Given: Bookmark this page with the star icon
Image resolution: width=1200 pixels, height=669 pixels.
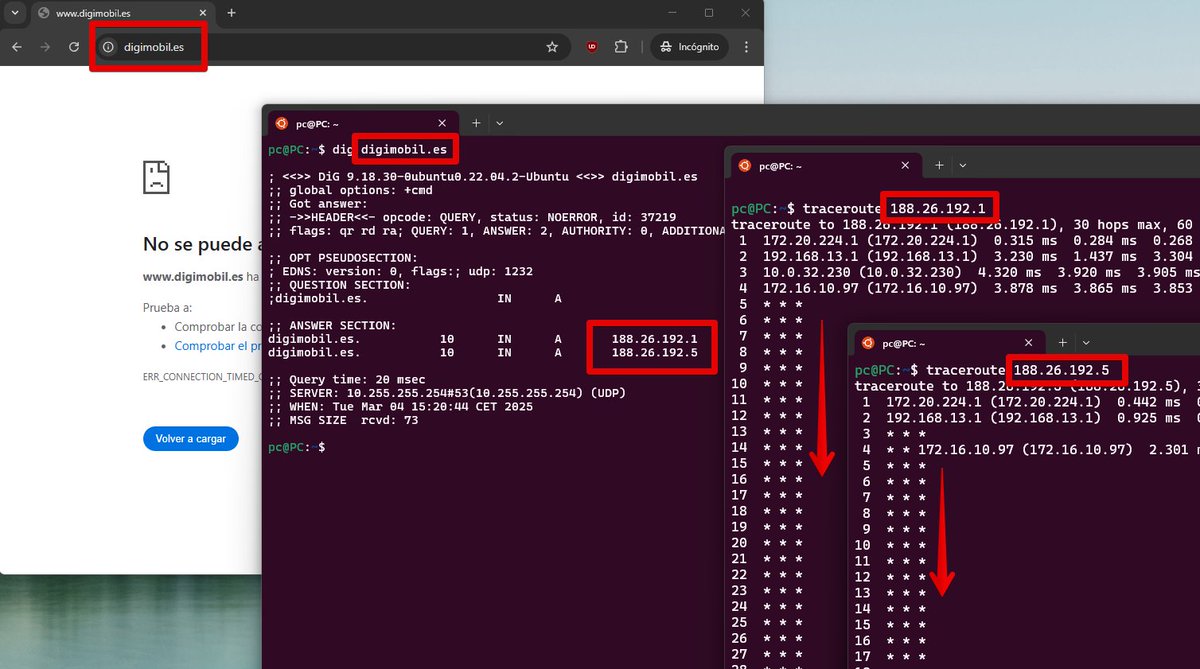Looking at the screenshot, I should point(552,47).
